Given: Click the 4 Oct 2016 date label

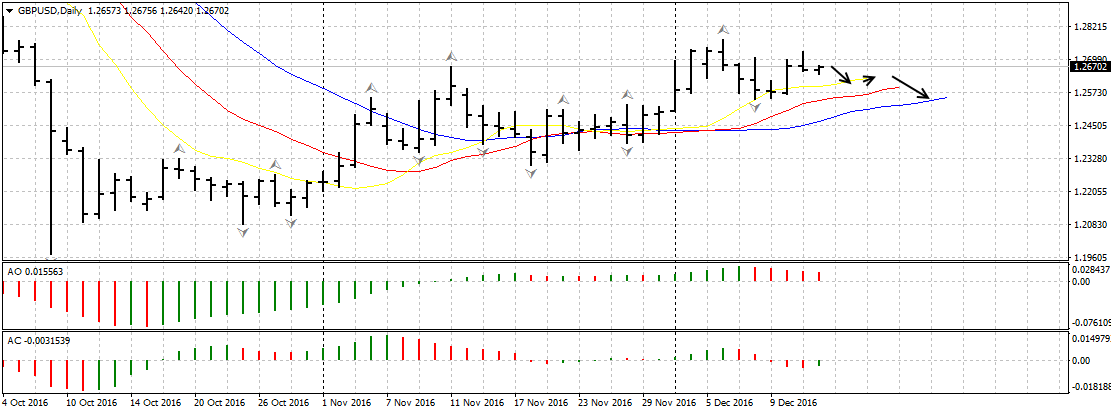Looking at the screenshot, I should (x=25, y=403).
